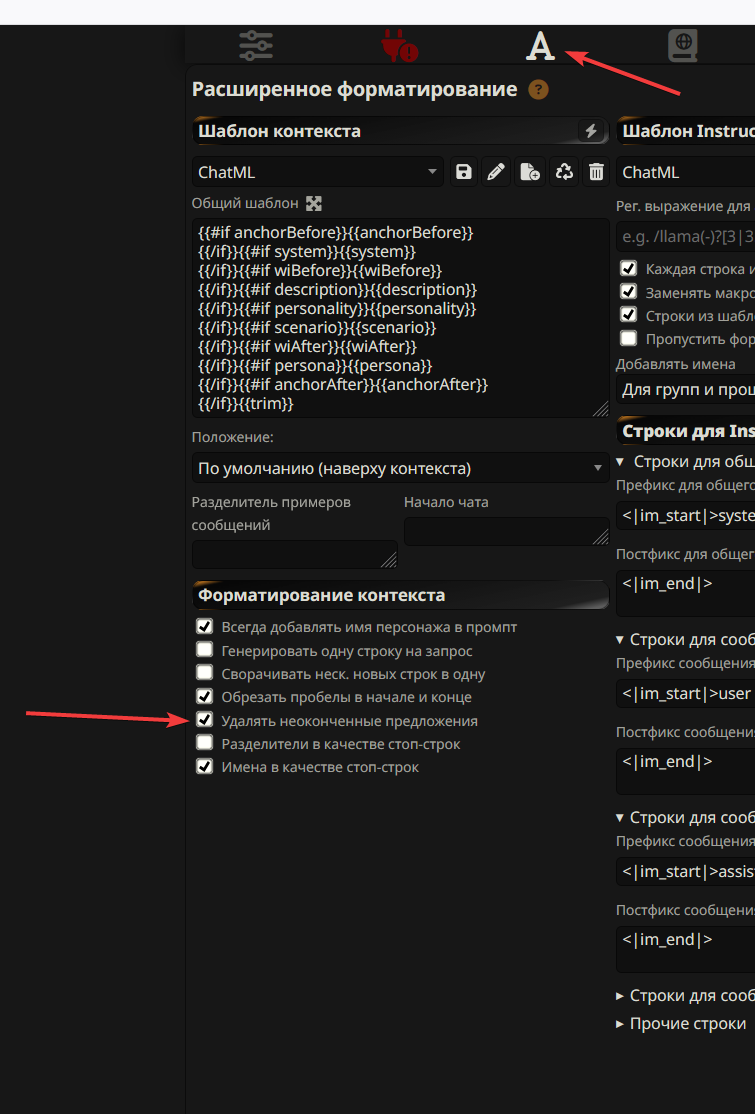Viewport: 755px width, 1114px height.
Task: Rename the context template with pencil icon
Action: (496, 172)
